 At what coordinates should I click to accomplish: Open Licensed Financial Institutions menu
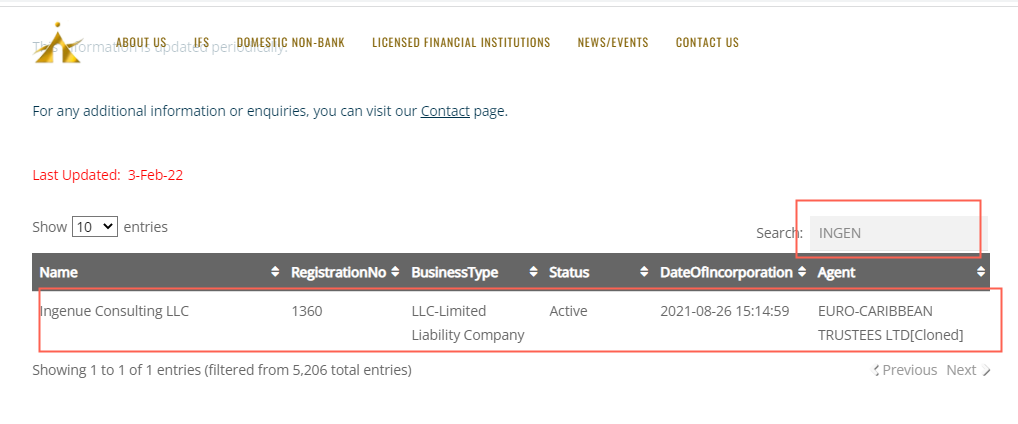coord(461,43)
